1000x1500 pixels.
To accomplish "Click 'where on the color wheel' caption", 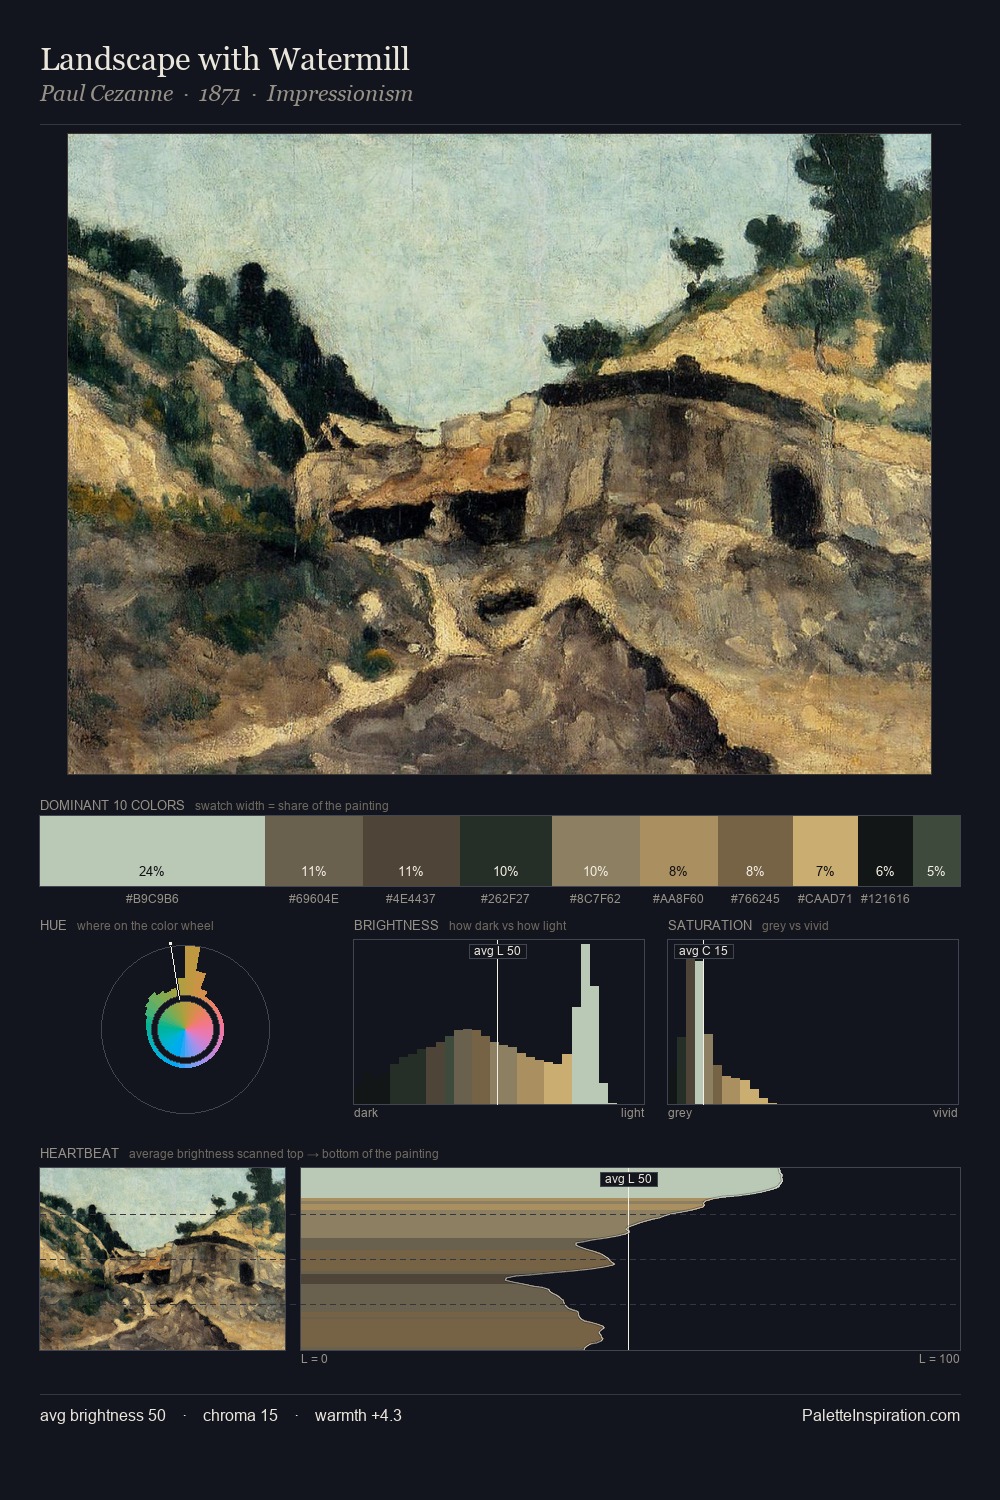I will [145, 926].
